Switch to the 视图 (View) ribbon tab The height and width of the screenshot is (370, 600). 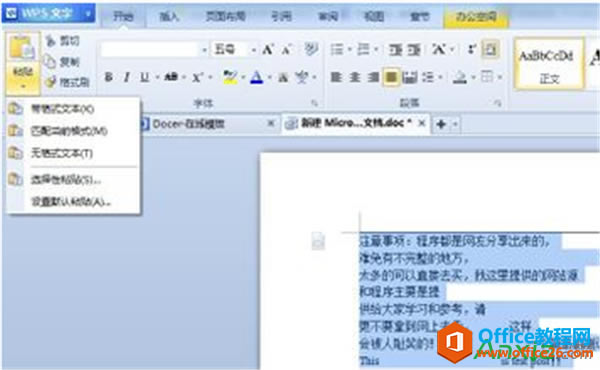(374, 16)
